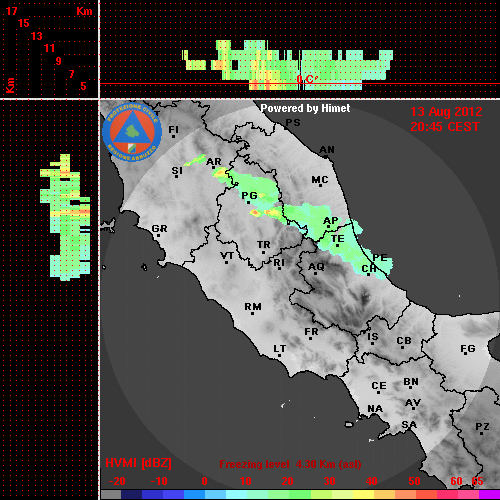Screen dimensions: 500x500
Task: Click the Protezione Civile Regione Abruzzo logo
Action: point(132,132)
